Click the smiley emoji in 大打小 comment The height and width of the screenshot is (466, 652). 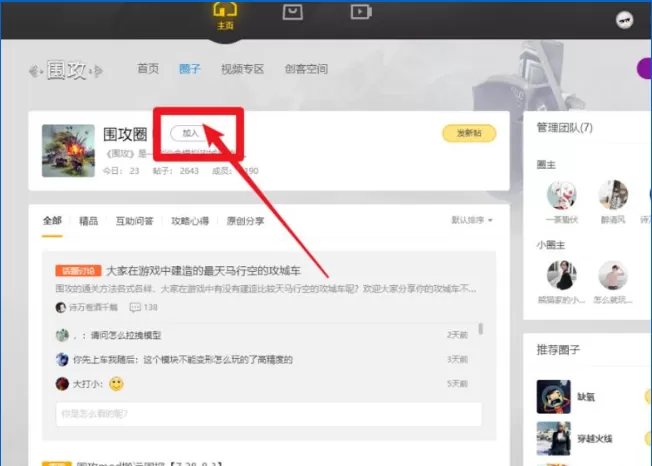coord(116,384)
